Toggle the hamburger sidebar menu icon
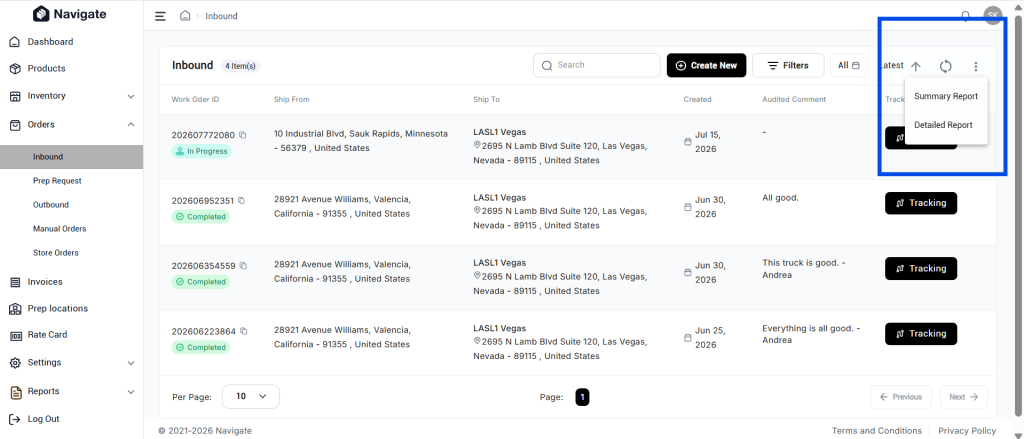 point(160,16)
